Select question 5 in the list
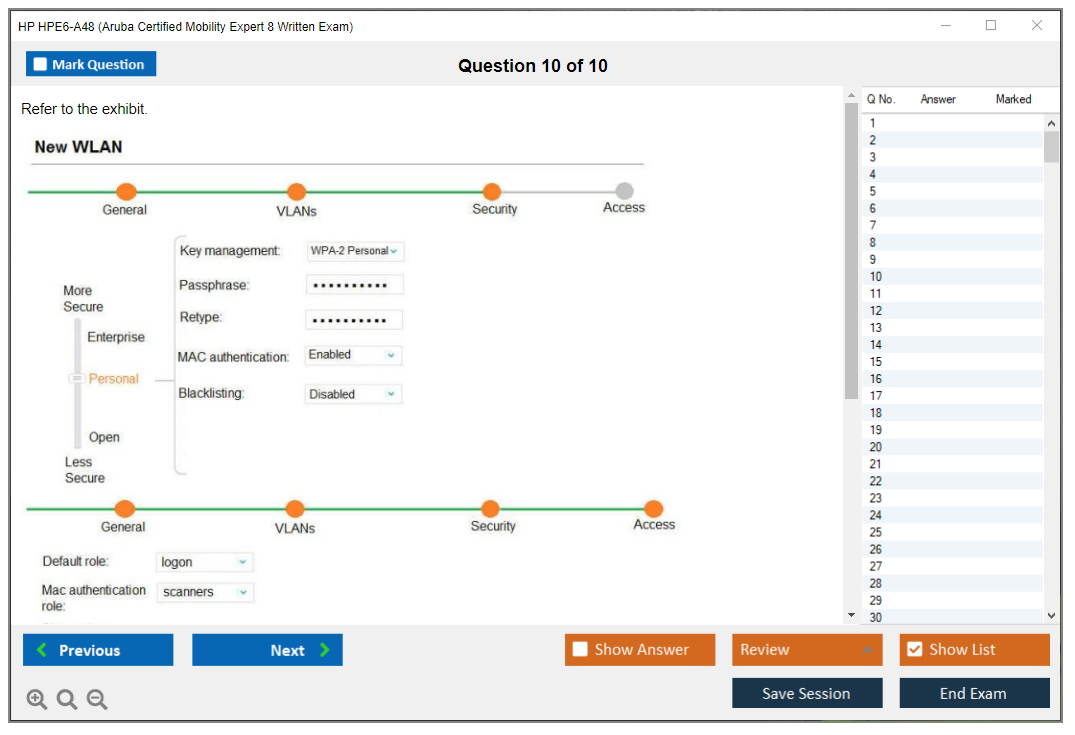 pos(873,191)
